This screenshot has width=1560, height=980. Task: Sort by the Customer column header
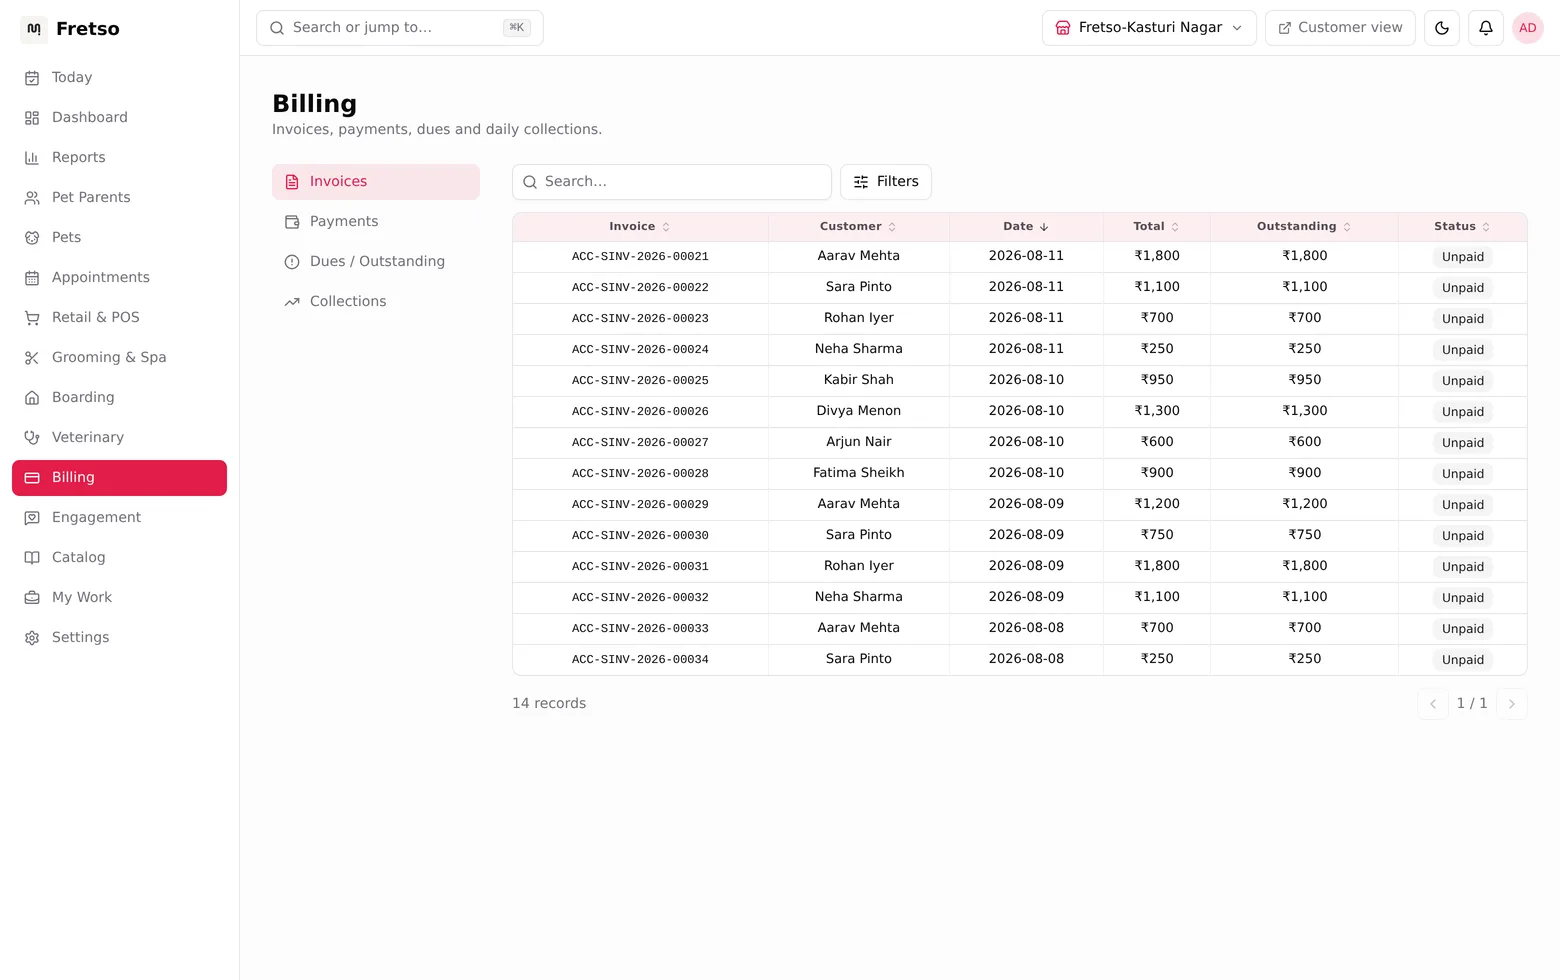click(x=858, y=227)
